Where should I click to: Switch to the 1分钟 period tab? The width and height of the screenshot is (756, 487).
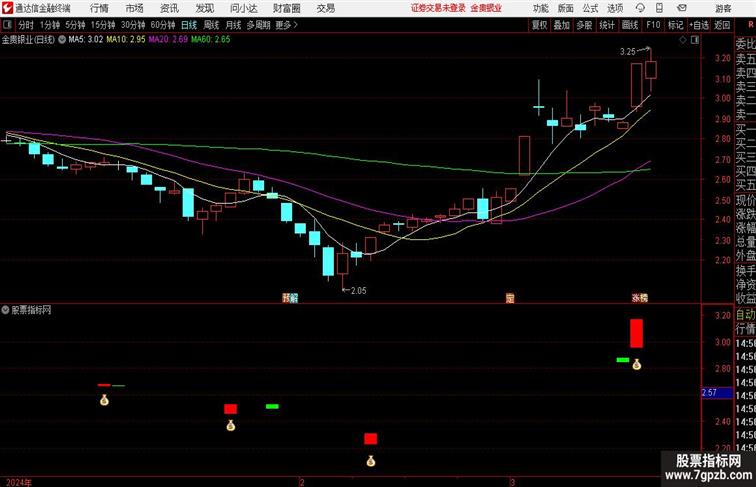50,25
